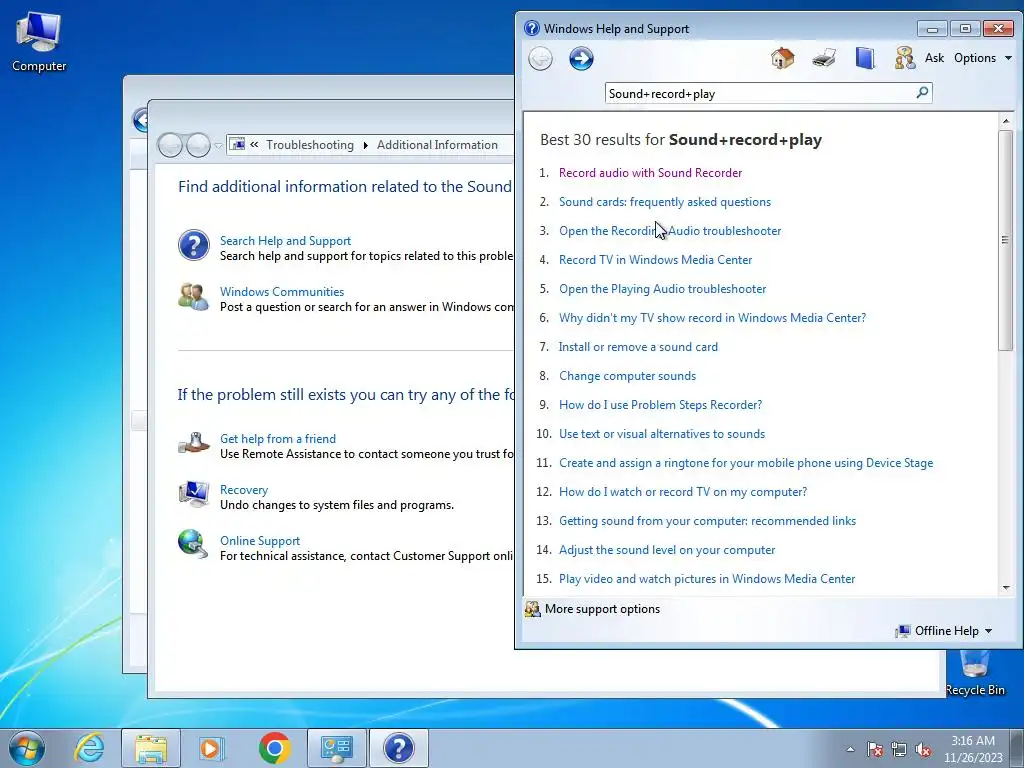Open the Recycle Bin on desktop
The image size is (1024, 768).
point(974,673)
